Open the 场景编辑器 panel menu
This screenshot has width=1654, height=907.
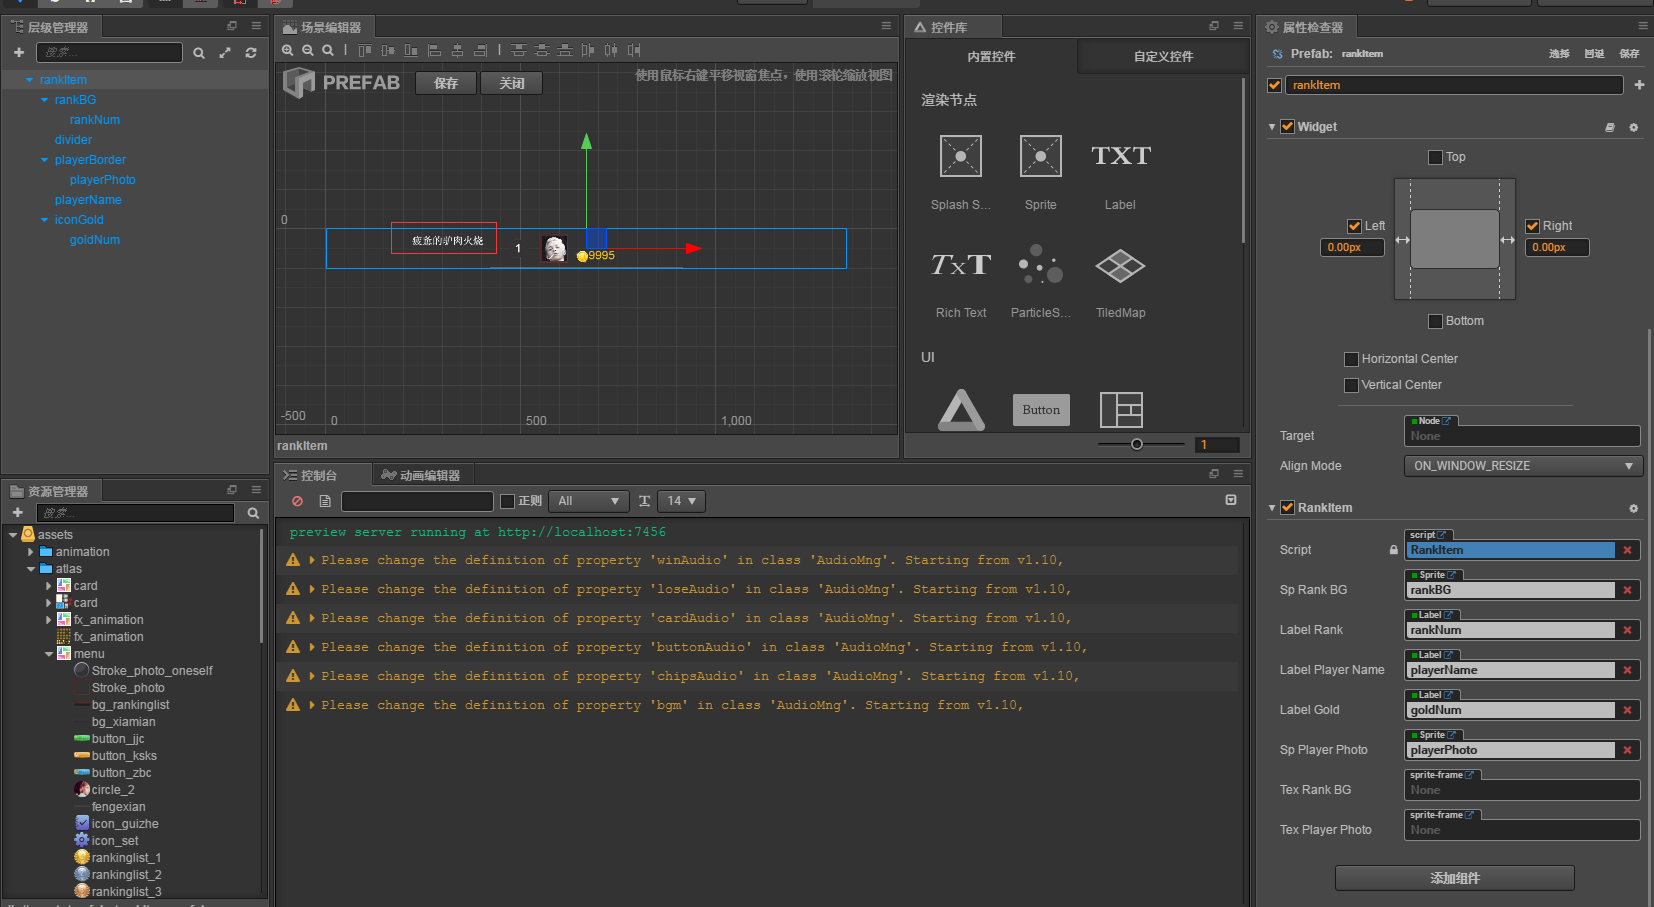pyautogui.click(x=886, y=26)
